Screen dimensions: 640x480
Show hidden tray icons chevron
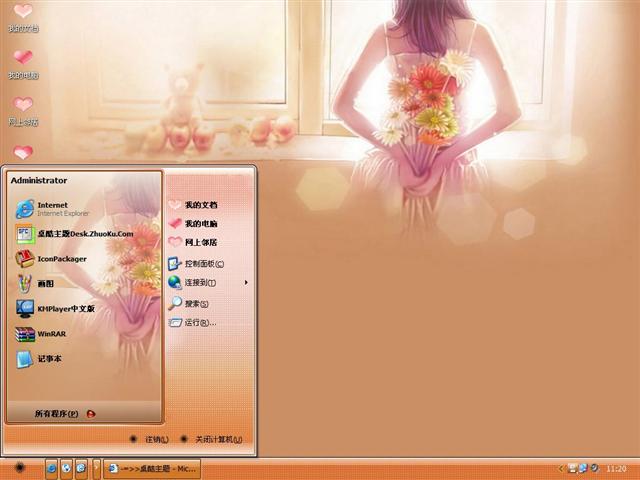(561, 468)
